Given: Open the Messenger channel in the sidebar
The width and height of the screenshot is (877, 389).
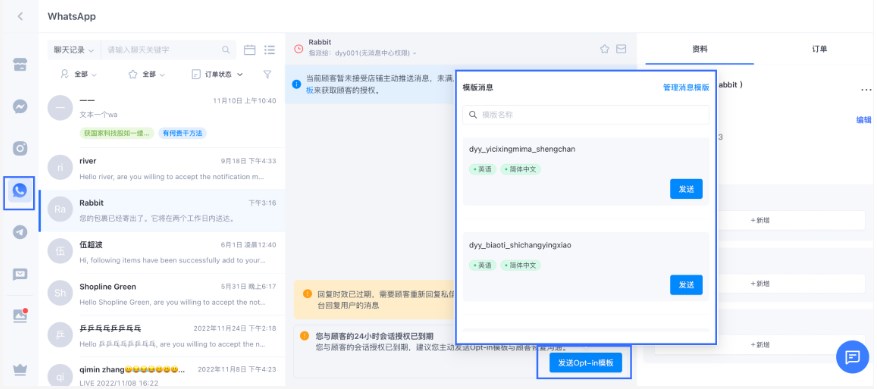Looking at the screenshot, I should click(20, 106).
